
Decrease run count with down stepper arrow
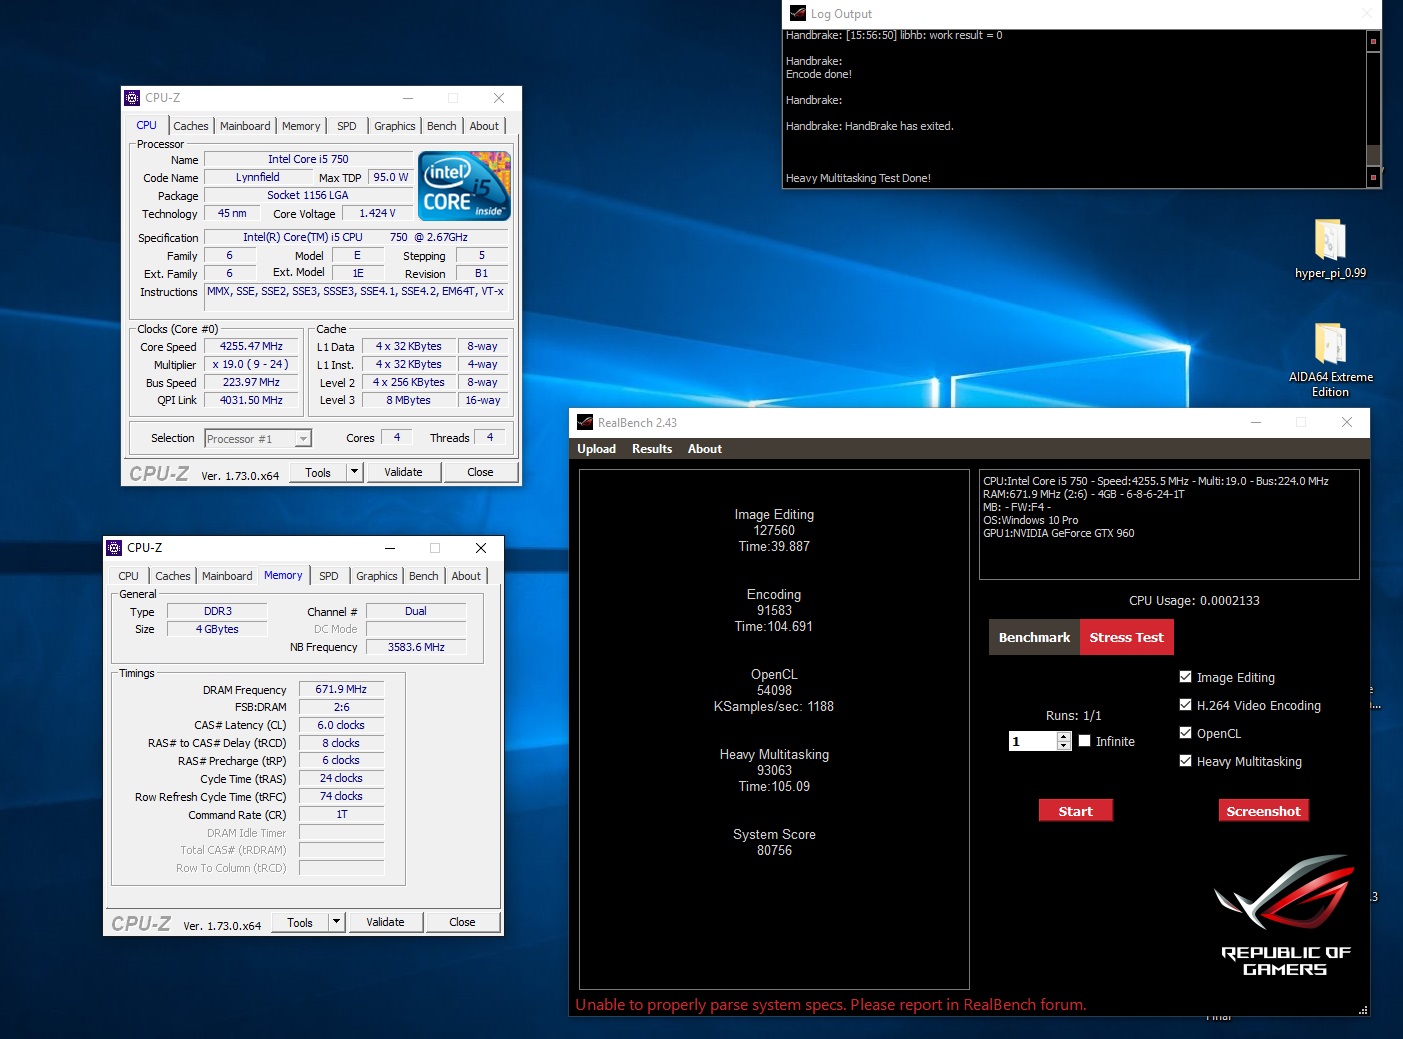[x=1064, y=746]
